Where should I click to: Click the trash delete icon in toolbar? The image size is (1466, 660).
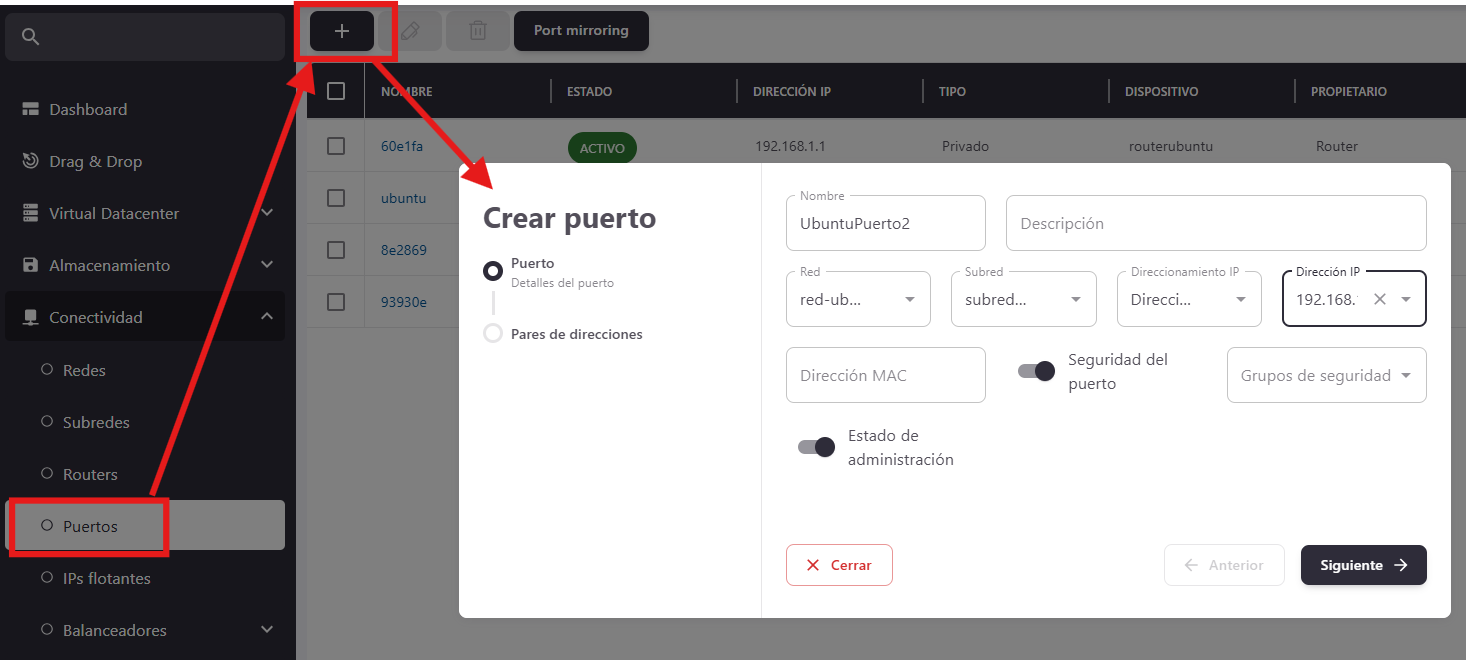click(477, 31)
